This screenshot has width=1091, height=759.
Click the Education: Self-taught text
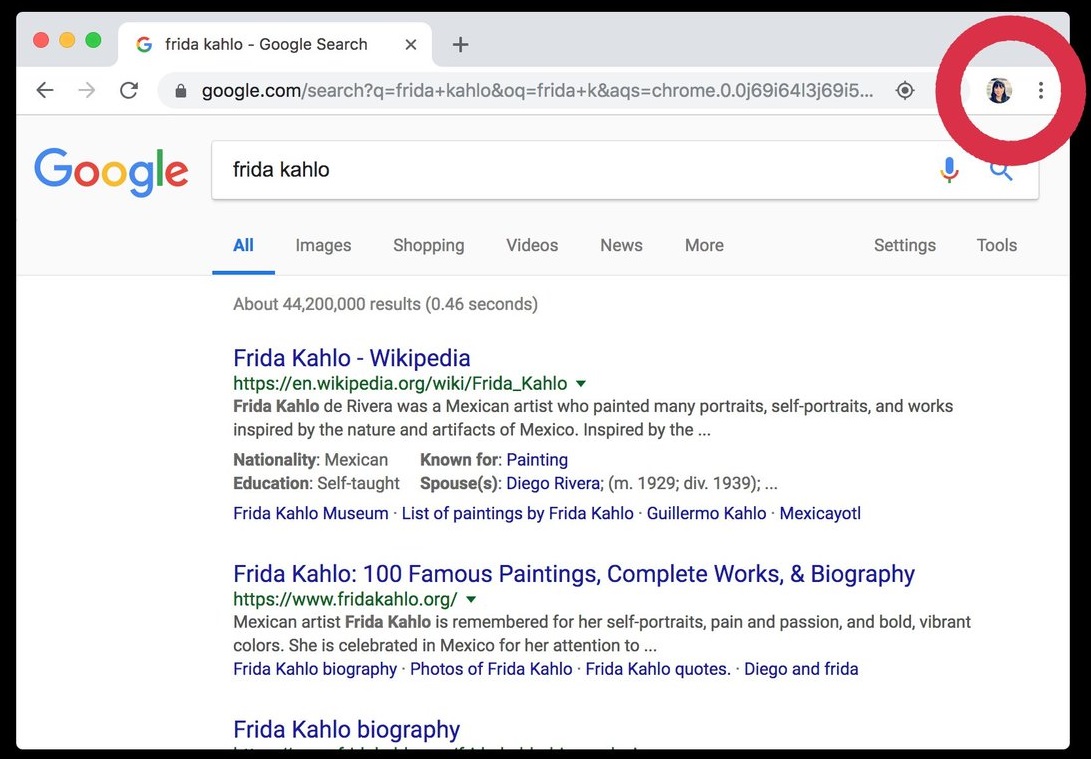coord(316,484)
